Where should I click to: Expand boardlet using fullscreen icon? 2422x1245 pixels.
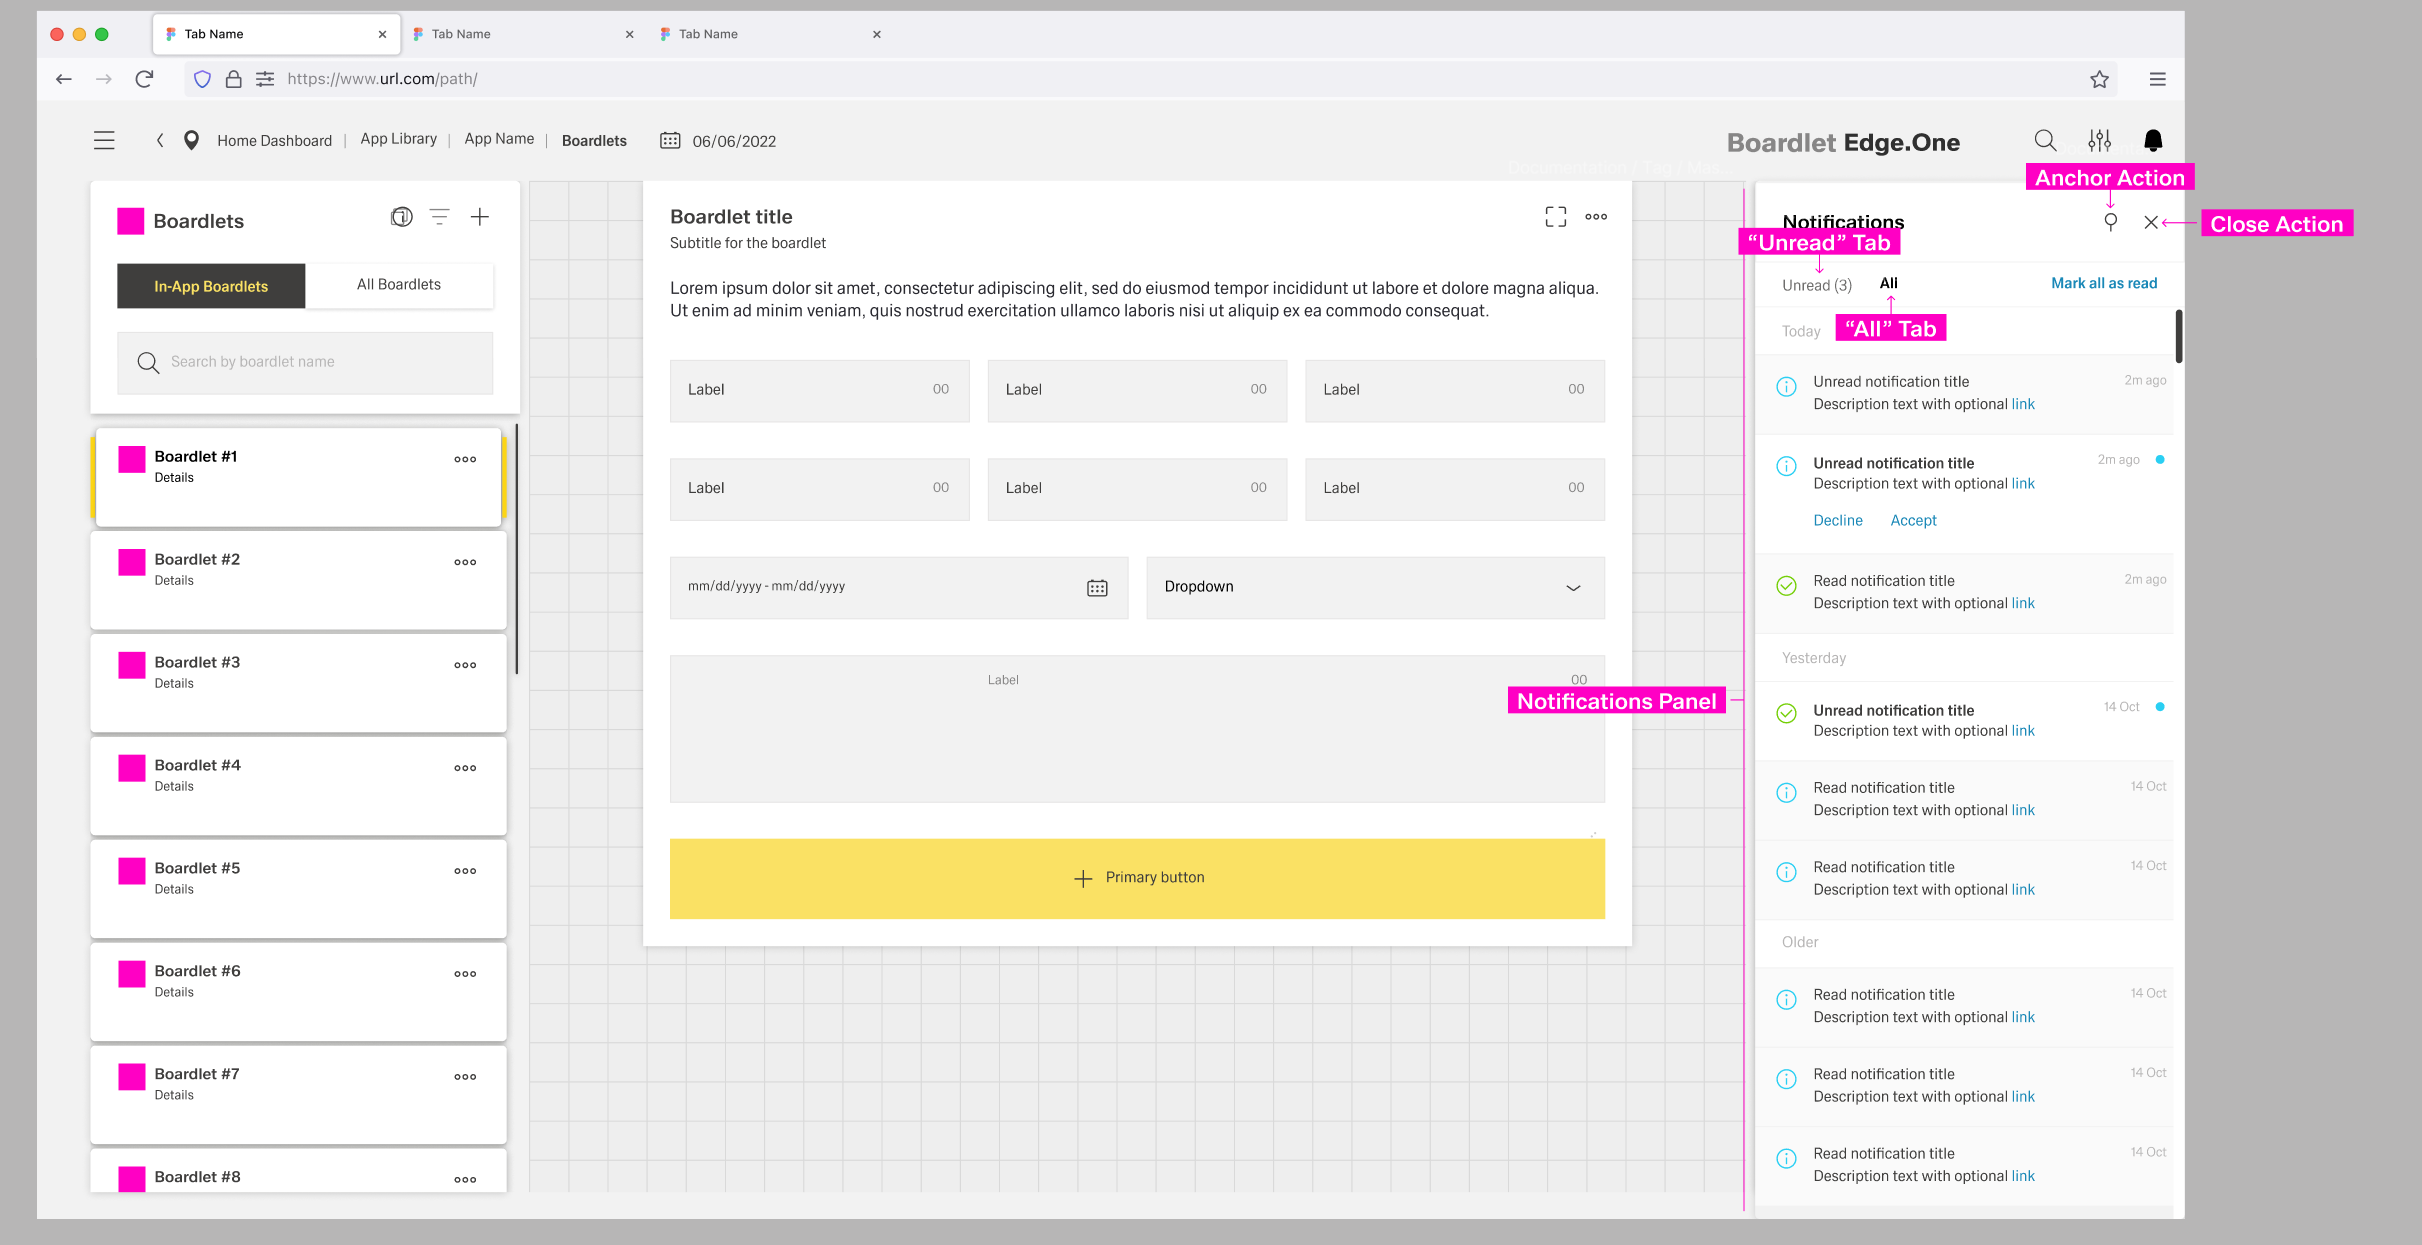(1555, 217)
